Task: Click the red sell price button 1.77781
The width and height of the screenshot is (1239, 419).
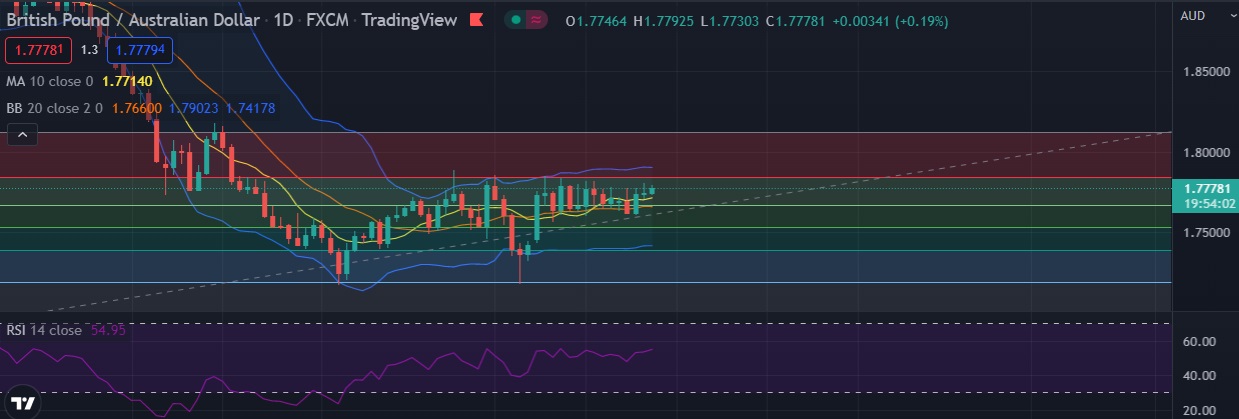Action: (x=38, y=48)
